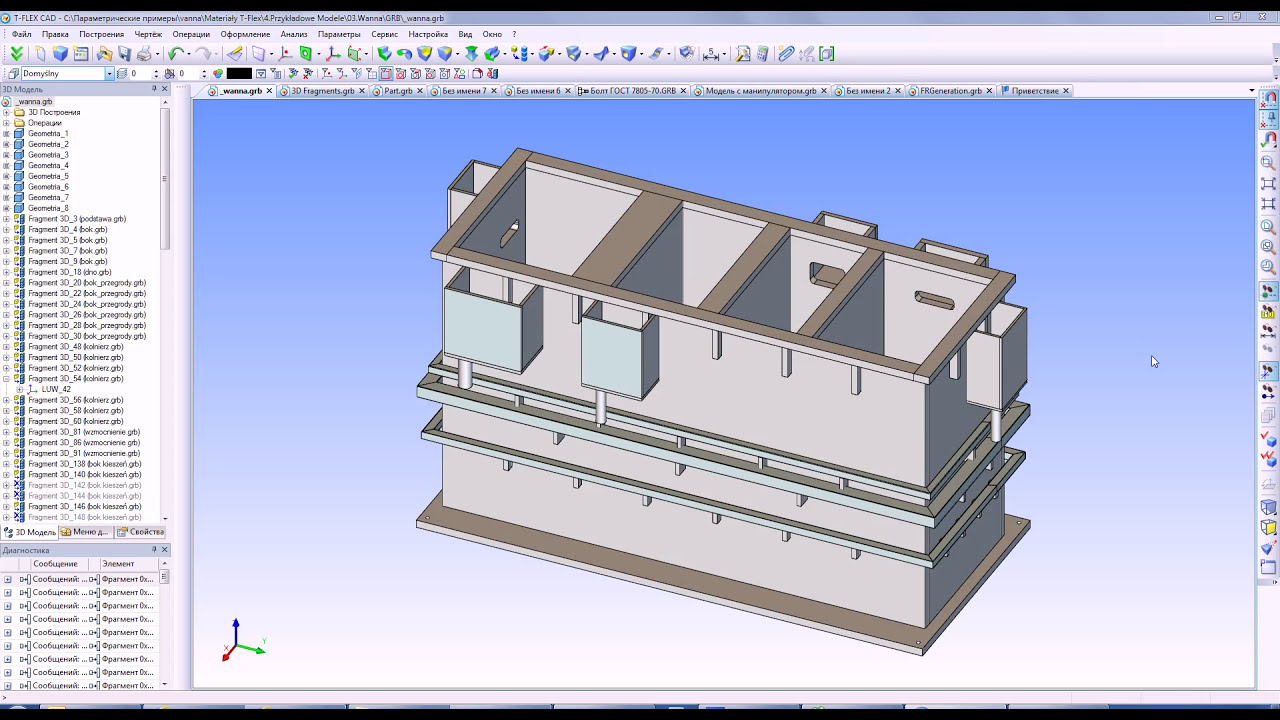The image size is (1280, 720).
Task: Expand first diagnostics message row
Action: click(7, 579)
